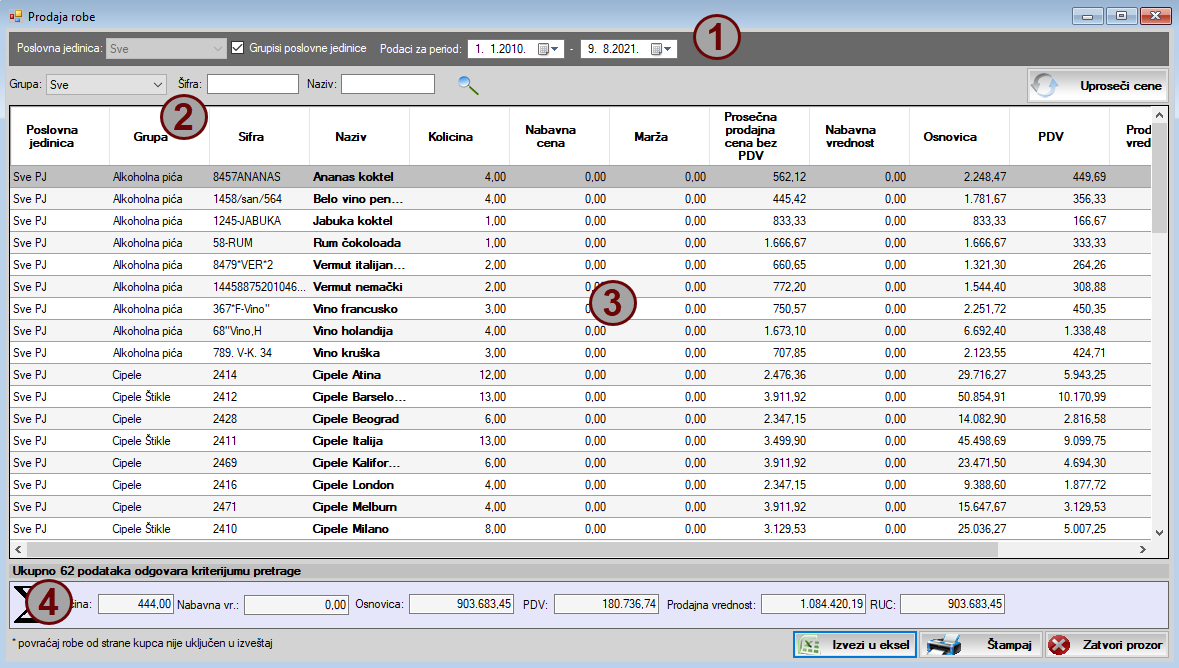
Task: Click the Štampaj print button
Action: (980, 645)
